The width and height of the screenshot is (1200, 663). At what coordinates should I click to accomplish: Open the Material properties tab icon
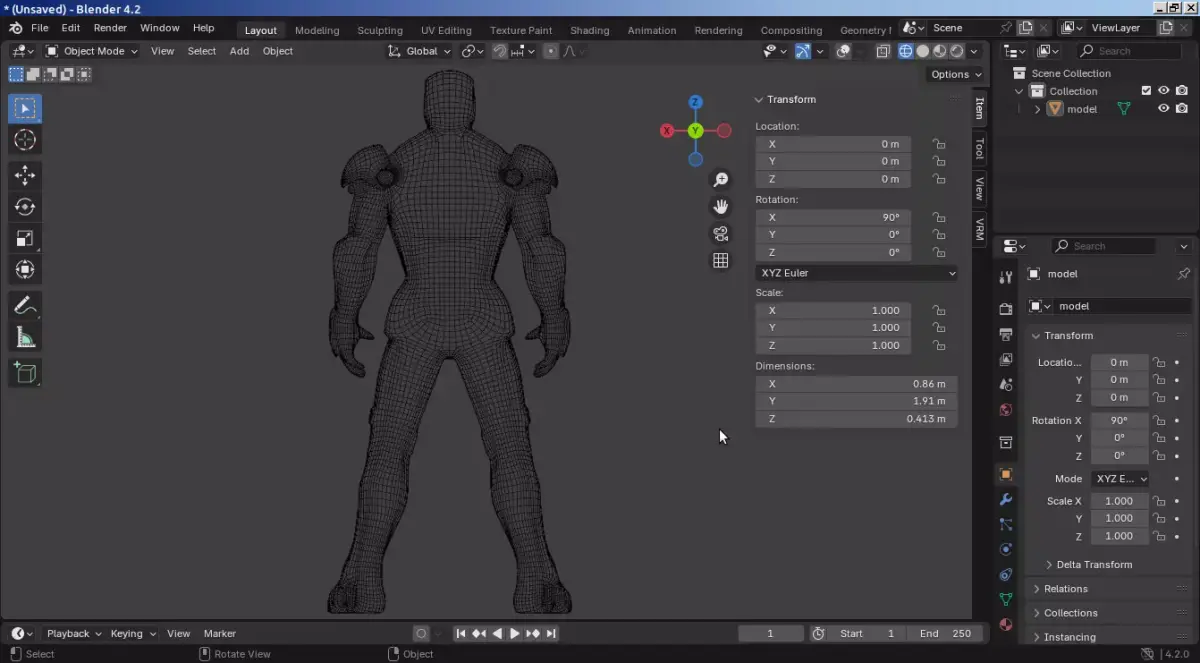tap(1006, 625)
